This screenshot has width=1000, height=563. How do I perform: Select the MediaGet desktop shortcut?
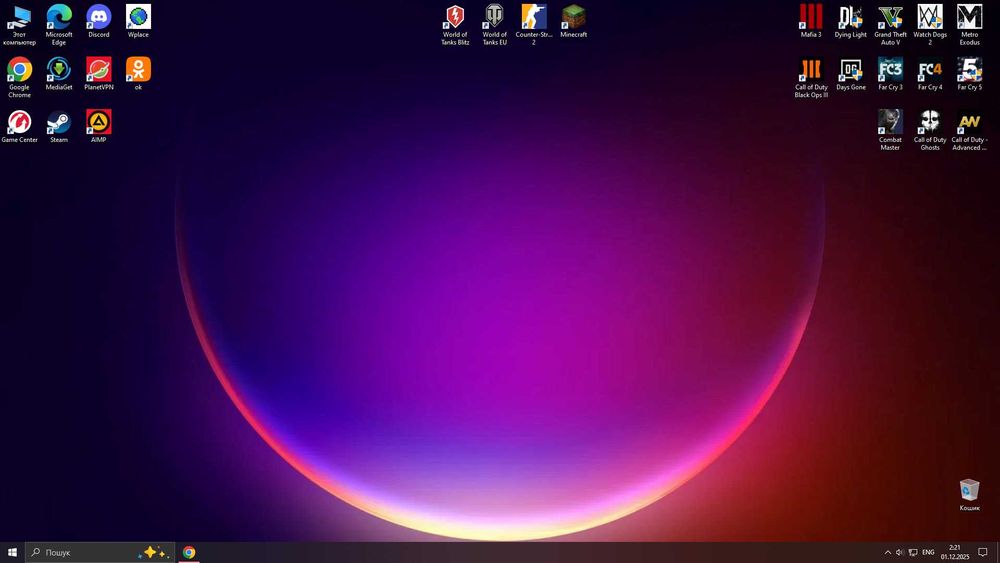click(59, 73)
